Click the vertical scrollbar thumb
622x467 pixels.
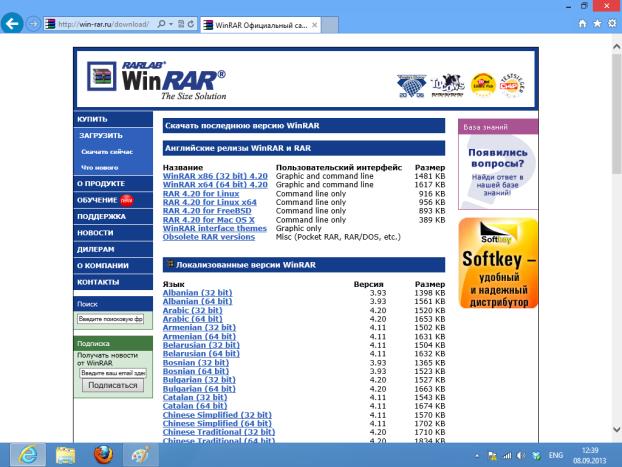click(x=616, y=114)
